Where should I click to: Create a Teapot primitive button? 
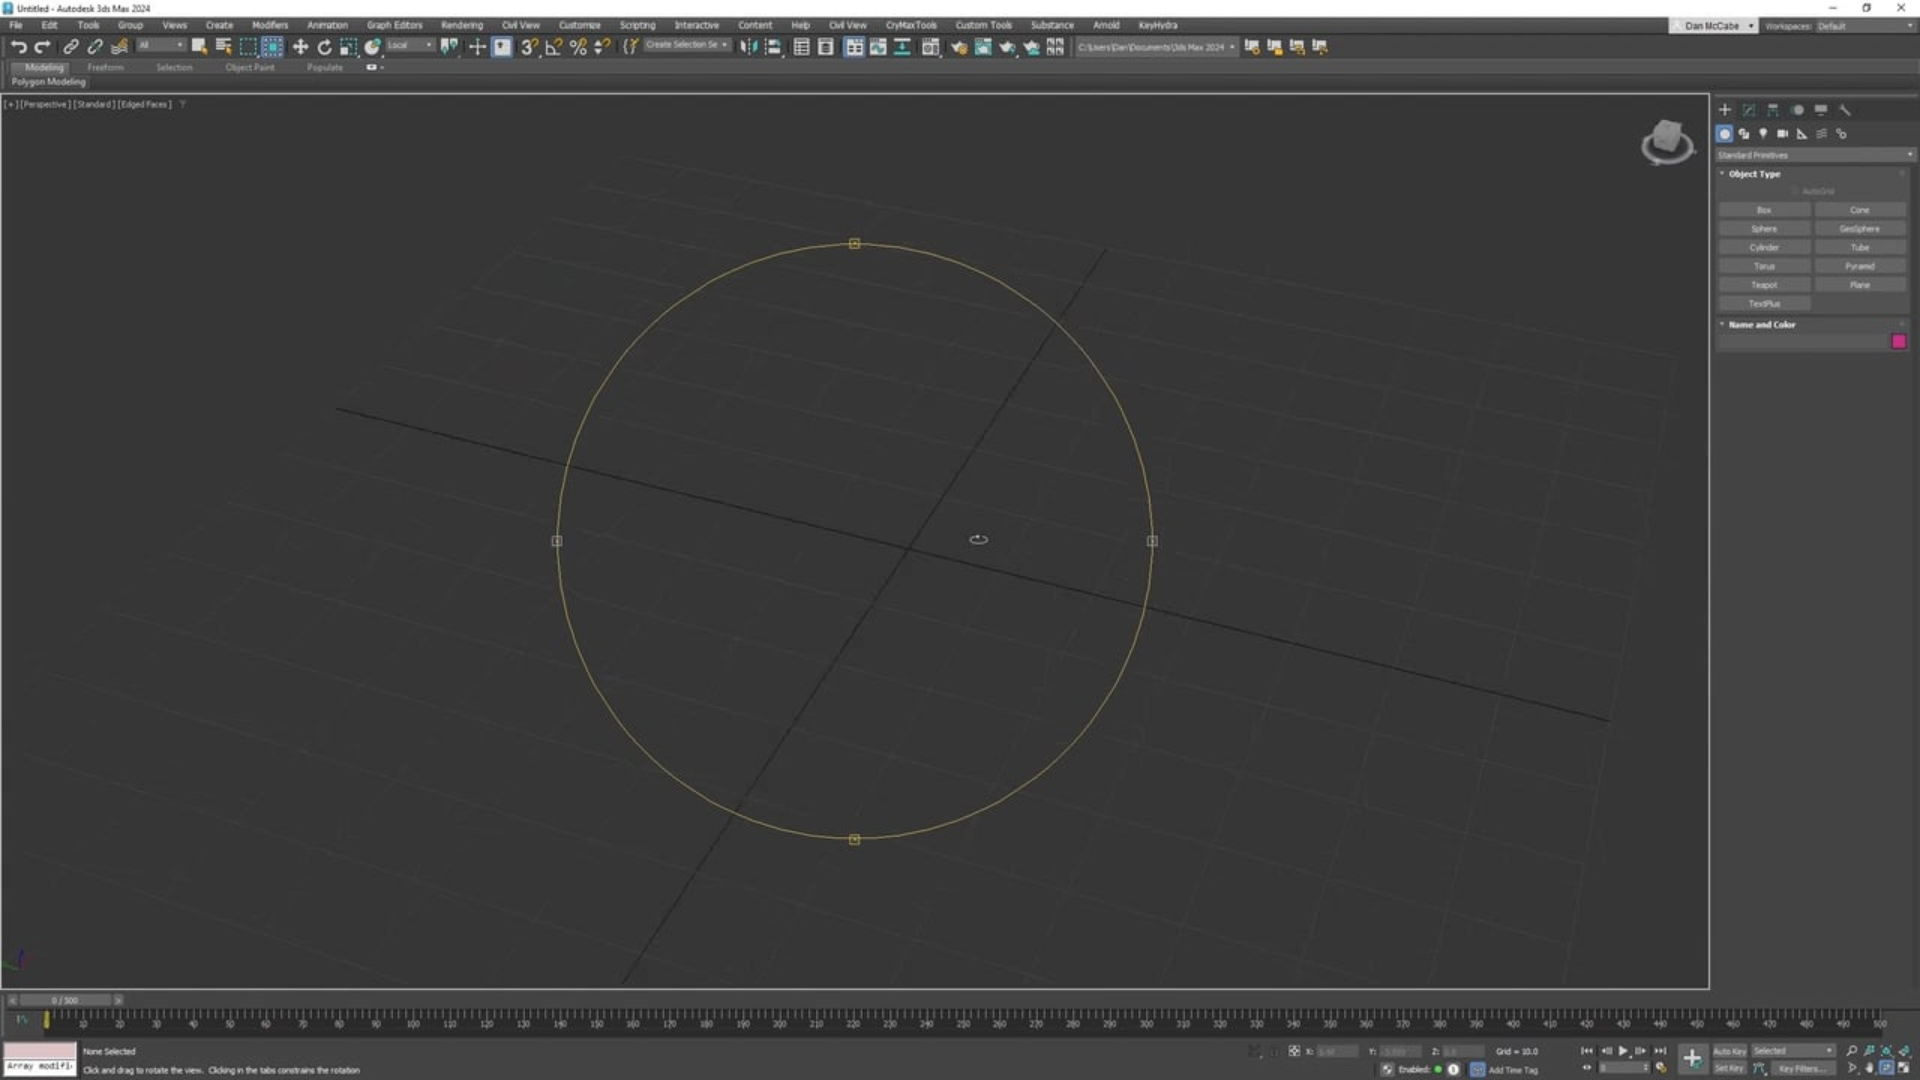(1763, 285)
